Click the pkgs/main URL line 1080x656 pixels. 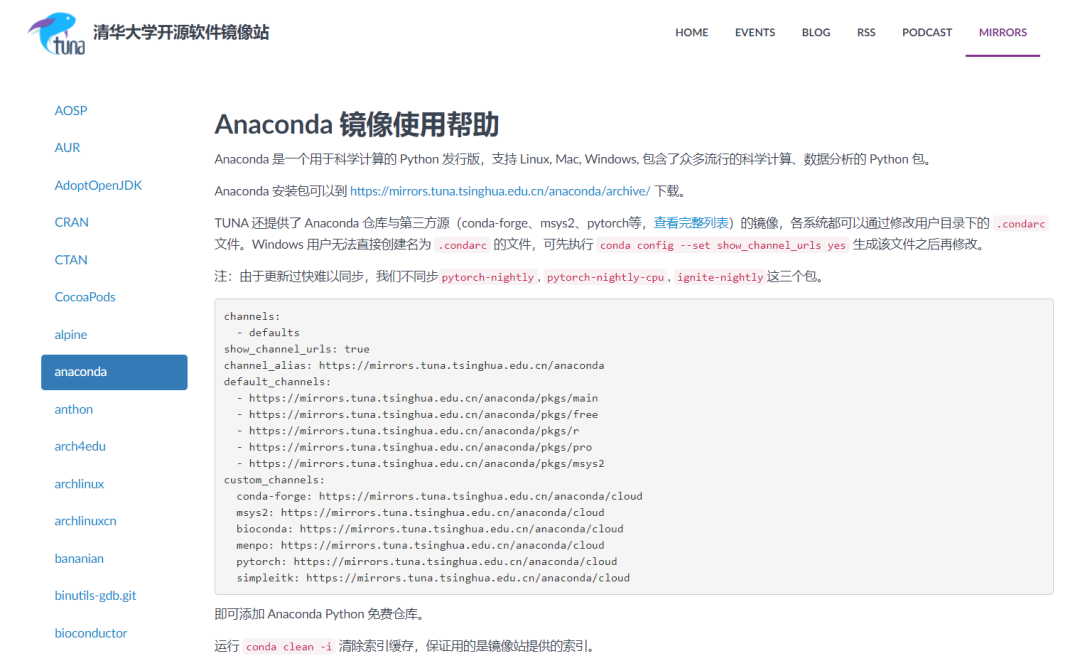417,398
